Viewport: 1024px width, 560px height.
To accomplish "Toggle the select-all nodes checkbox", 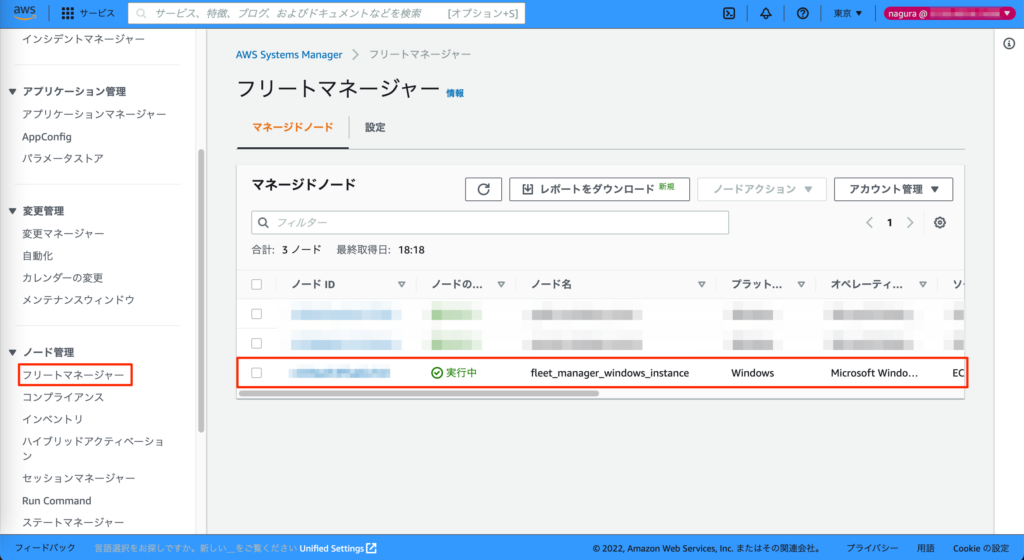I will point(257,285).
